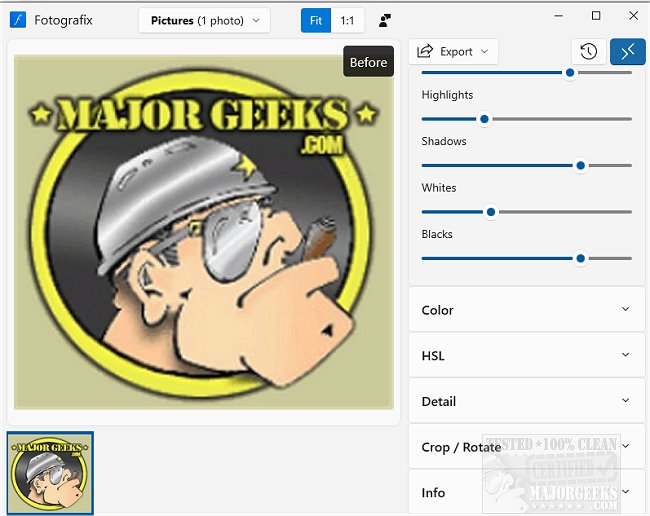650x516 pixels.
Task: Switch to 1:1 zoom mode
Action: [x=347, y=20]
